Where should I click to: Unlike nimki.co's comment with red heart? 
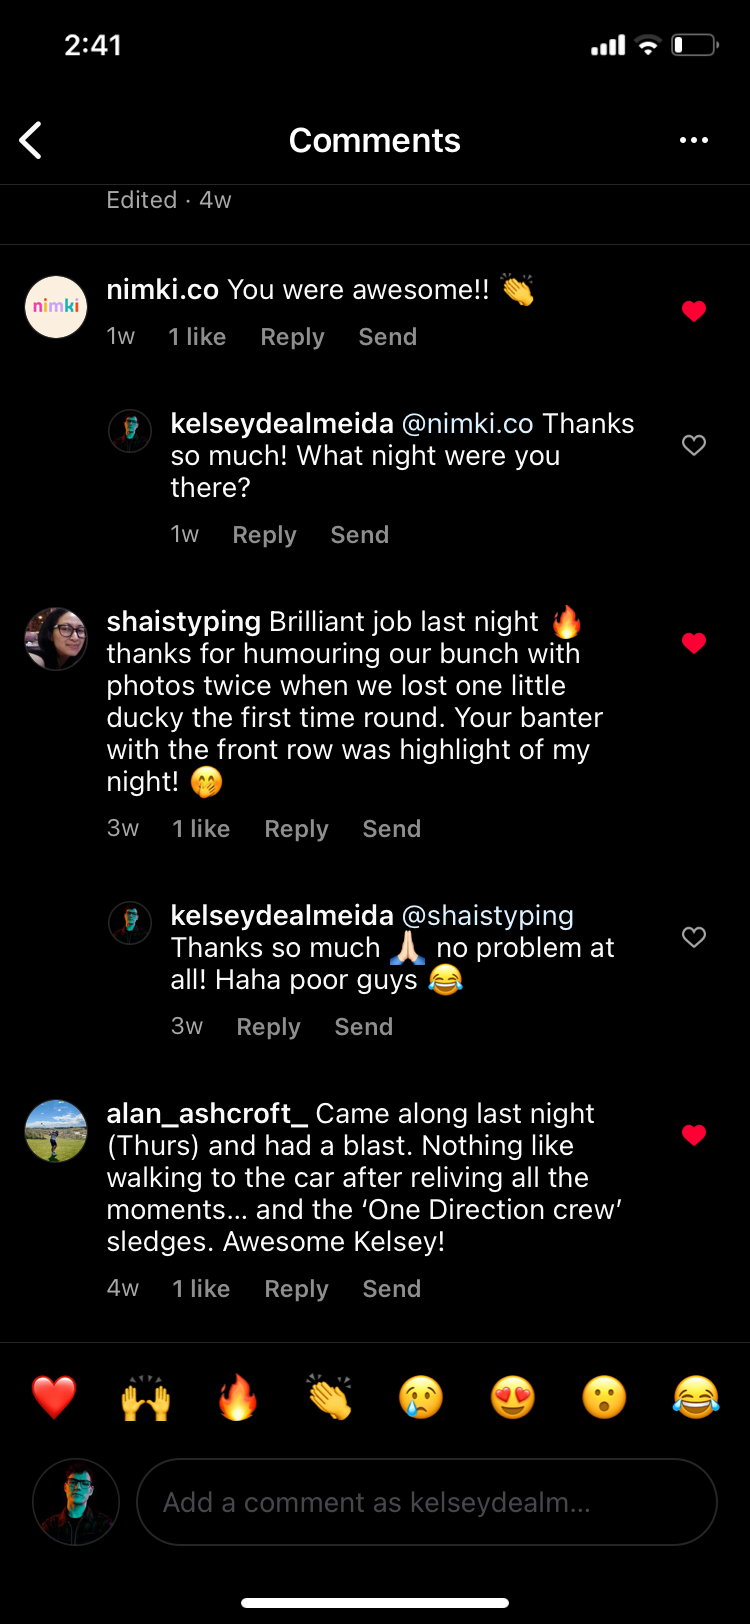694,311
